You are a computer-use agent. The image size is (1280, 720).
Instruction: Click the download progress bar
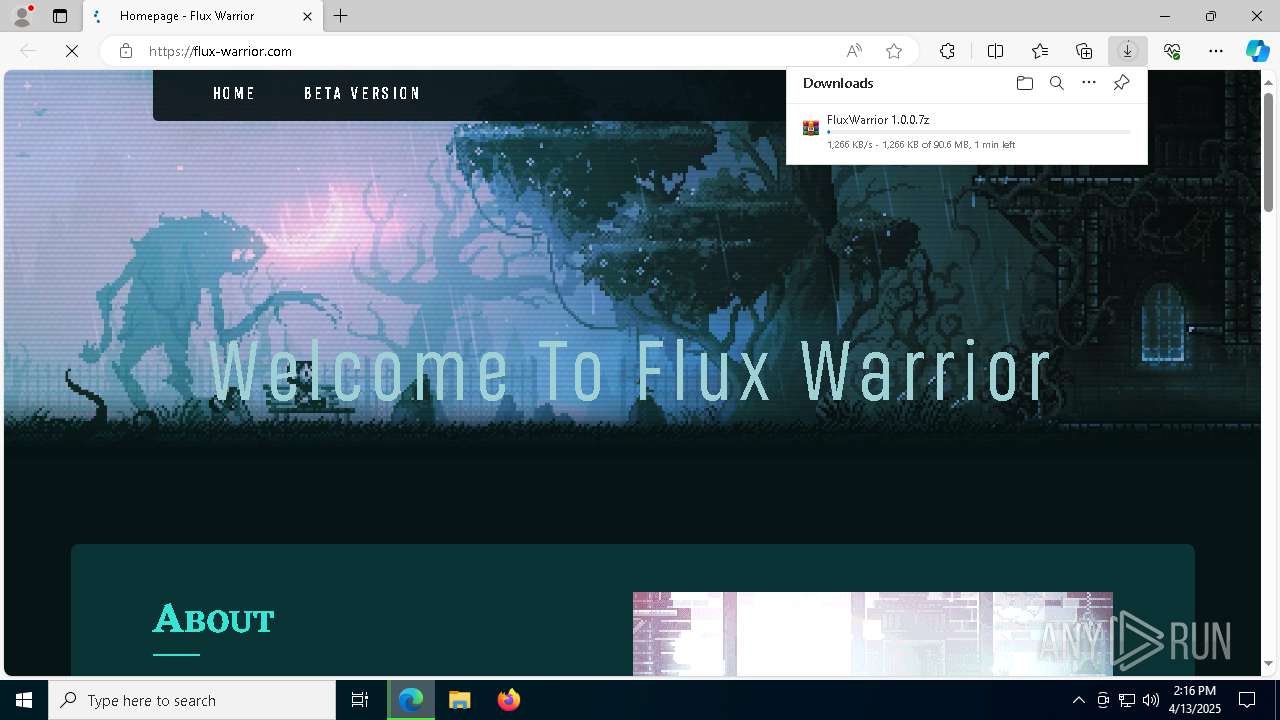[979, 132]
